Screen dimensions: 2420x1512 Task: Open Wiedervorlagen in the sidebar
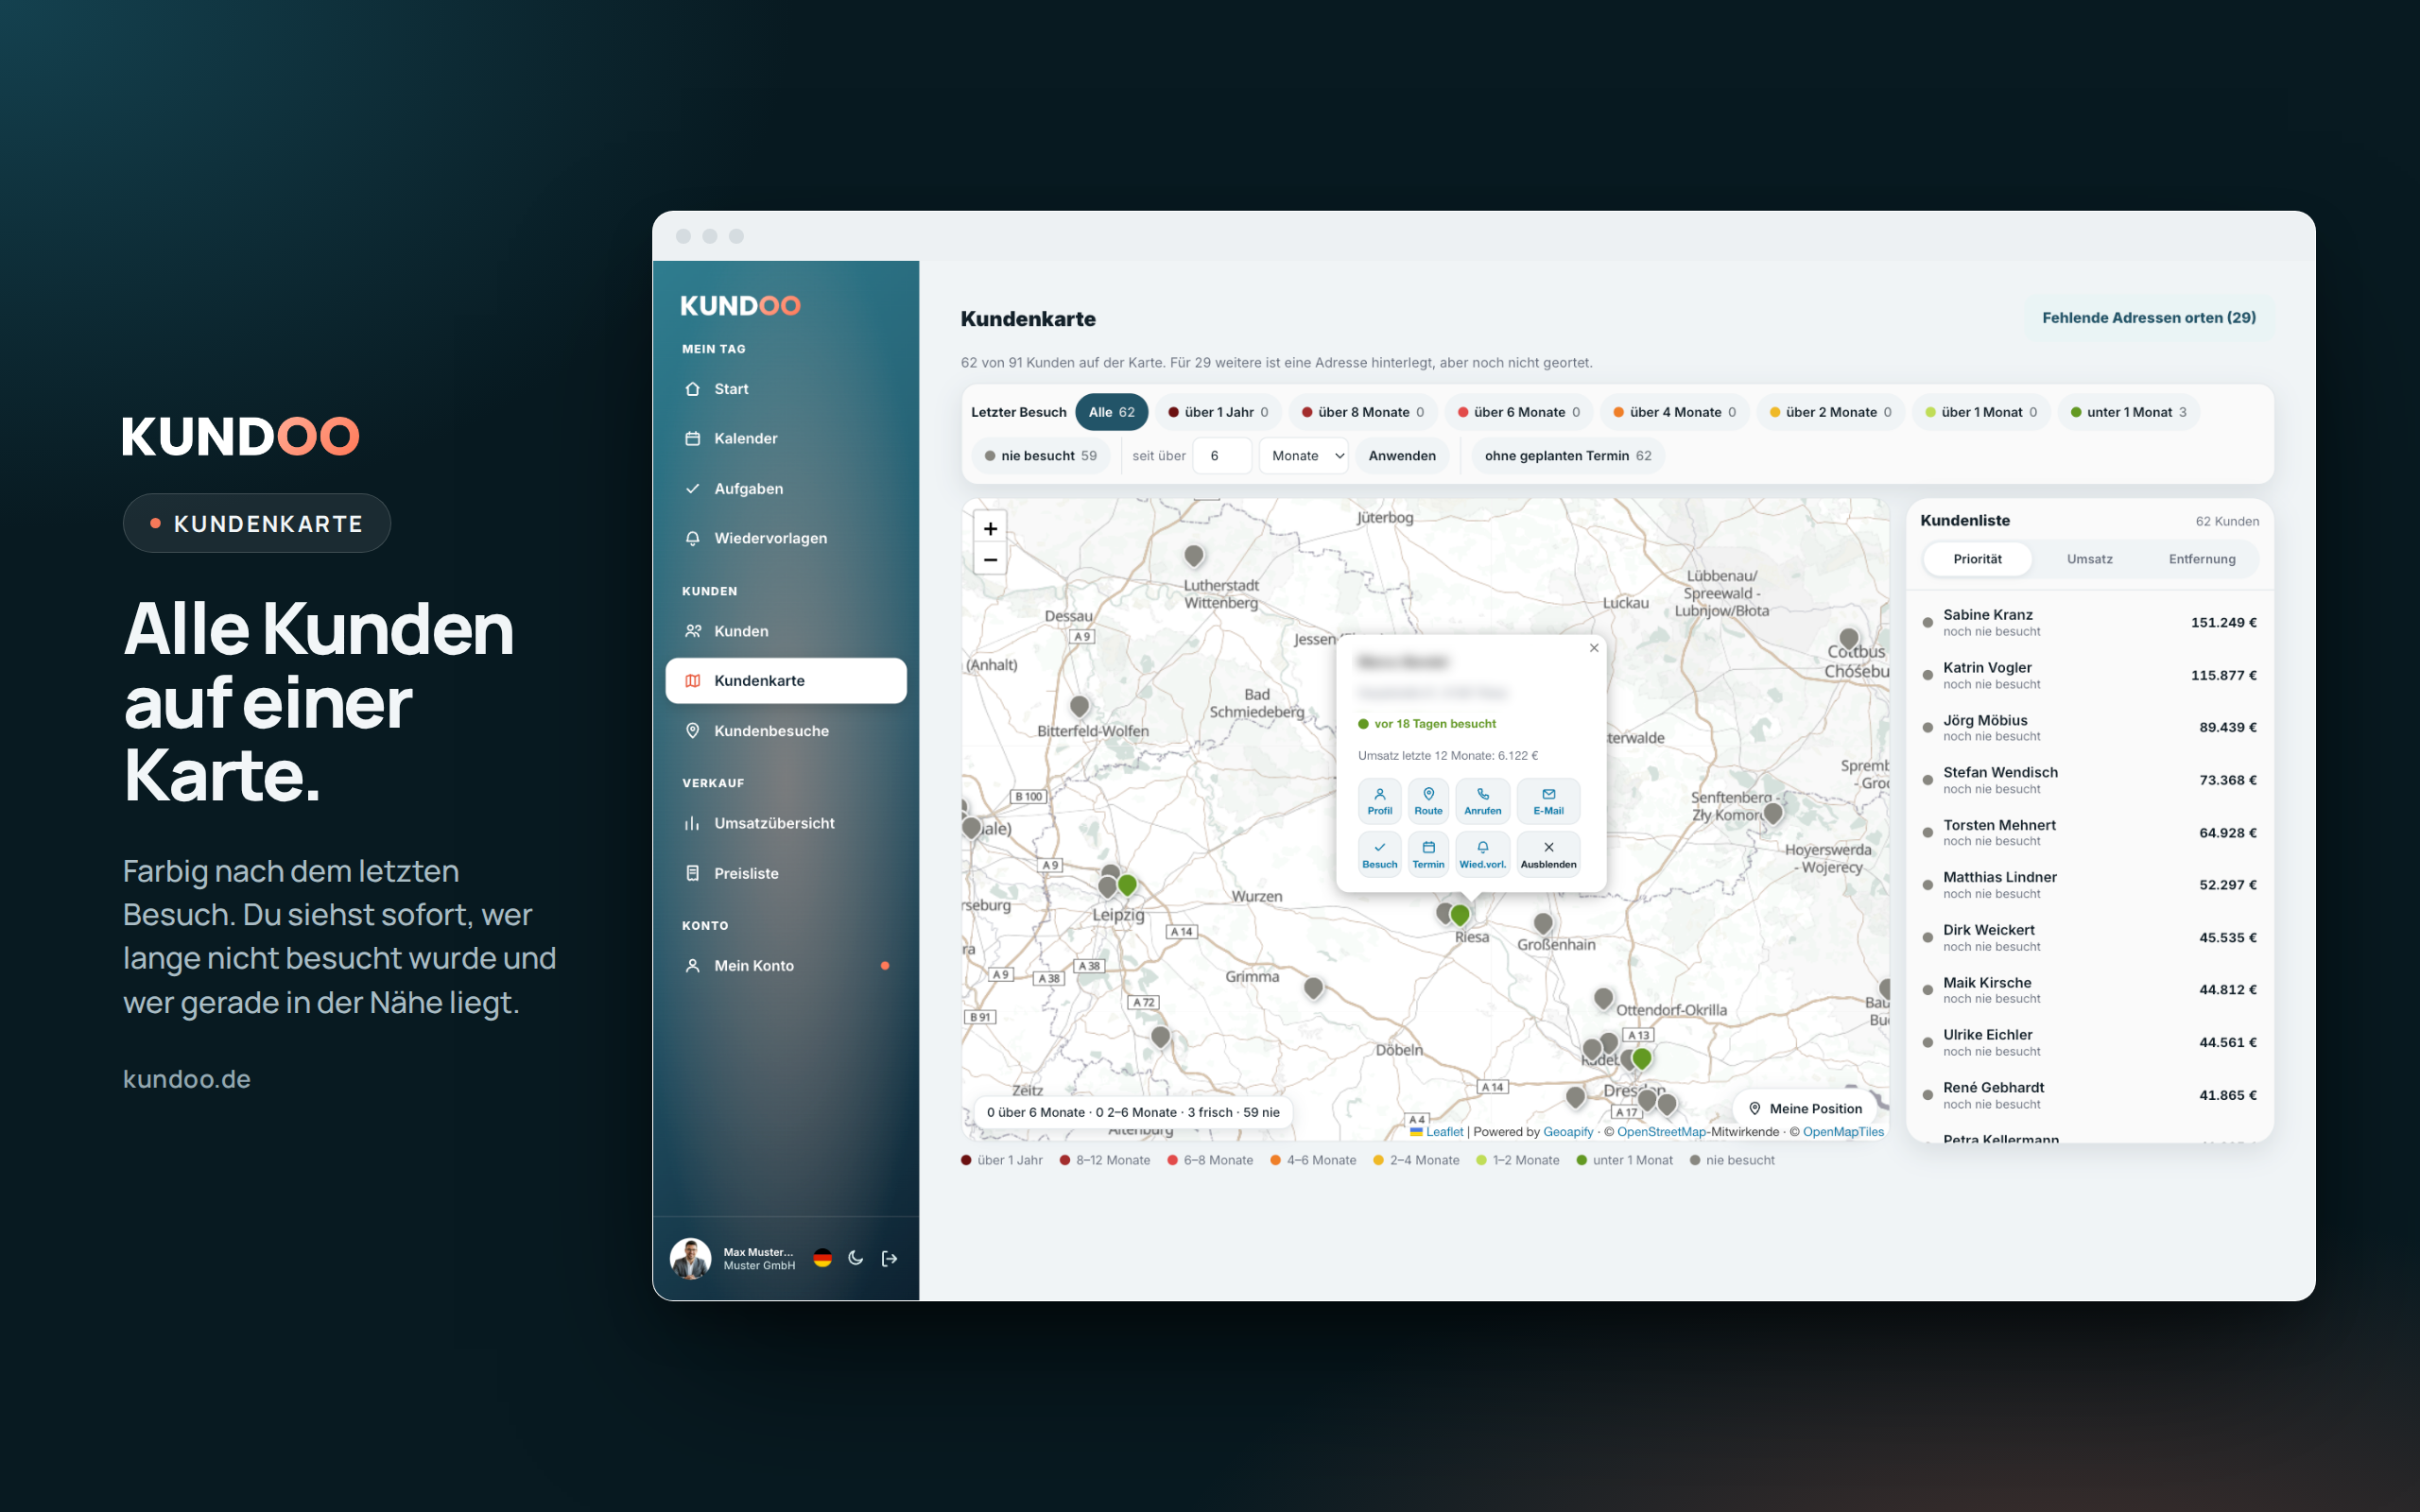[x=786, y=538]
